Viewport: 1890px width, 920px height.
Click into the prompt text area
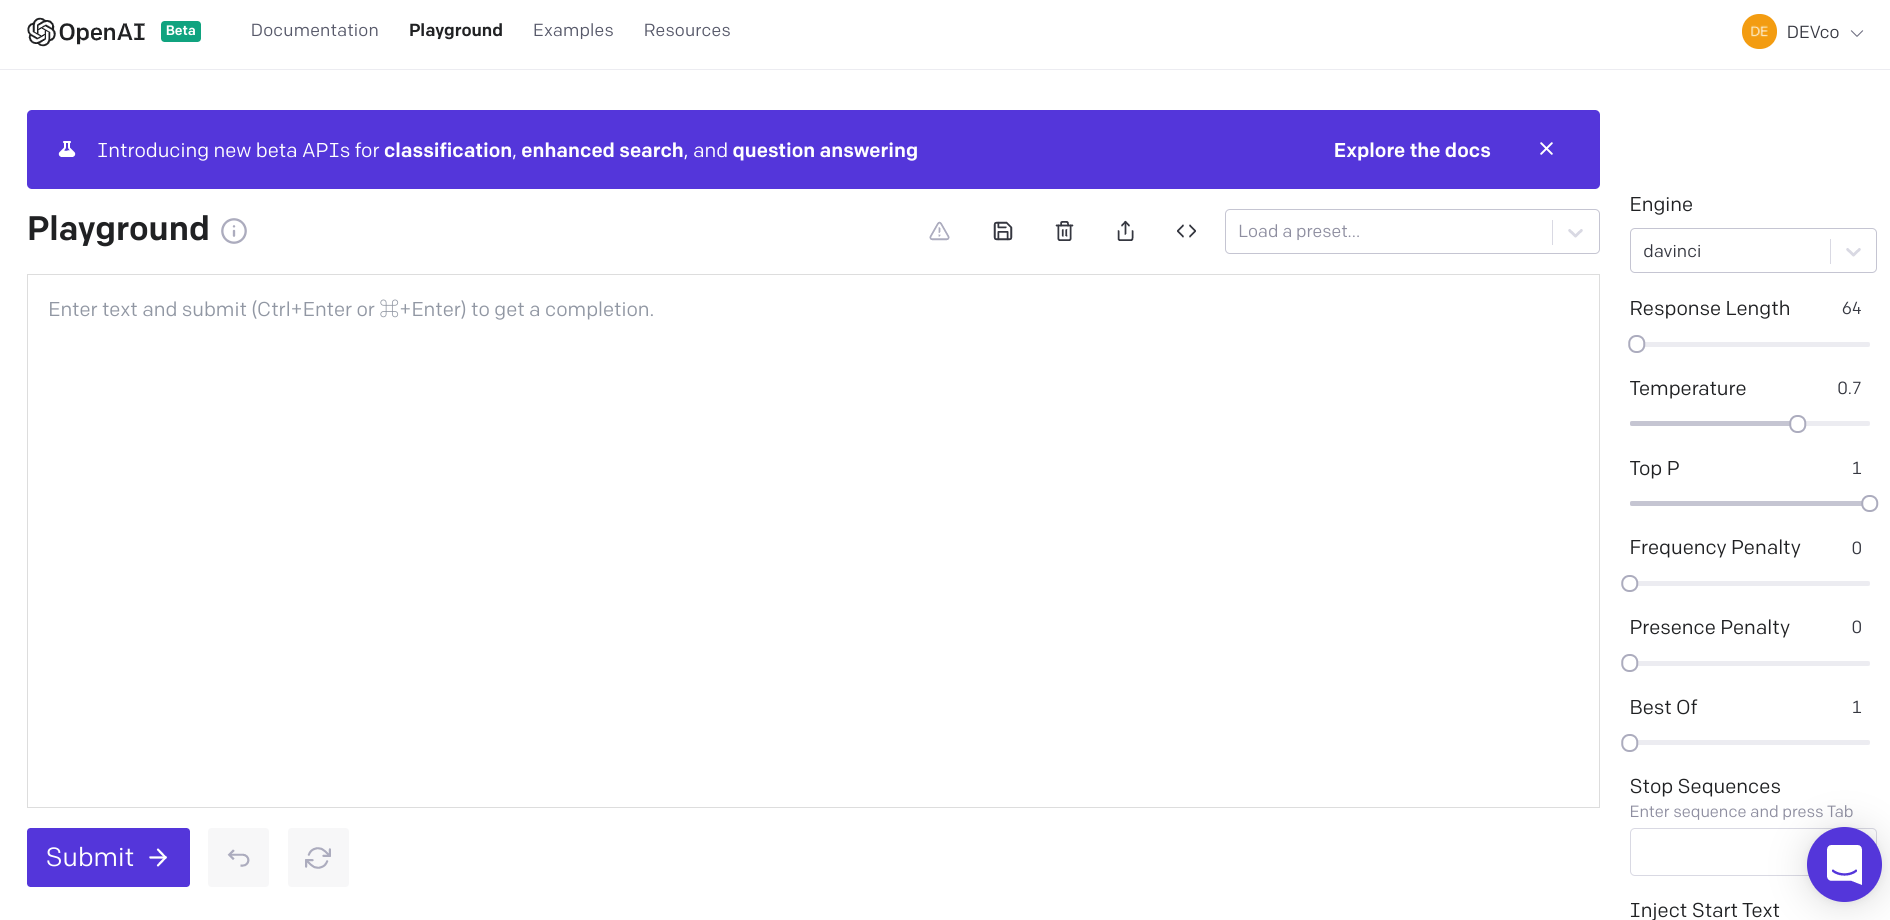point(813,541)
